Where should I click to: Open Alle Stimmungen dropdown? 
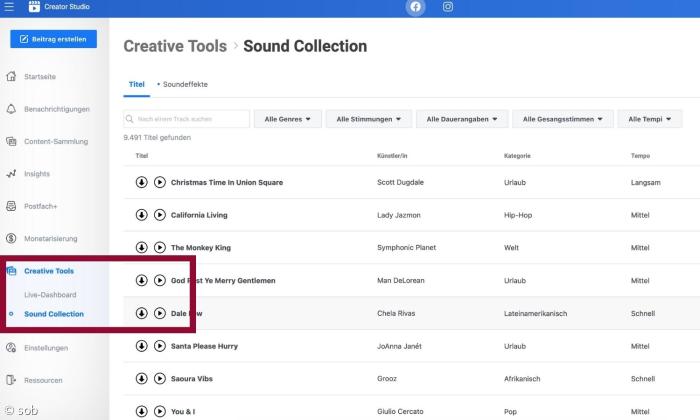(369, 119)
